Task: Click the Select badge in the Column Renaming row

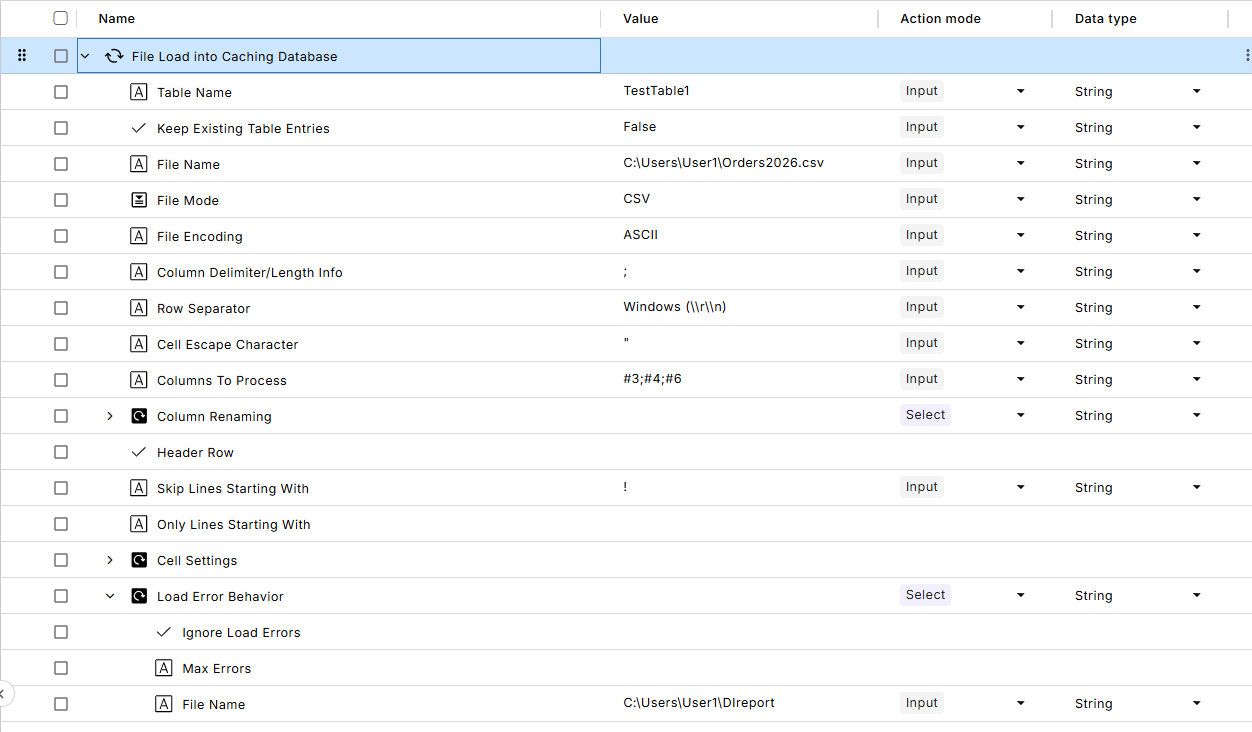Action: [925, 415]
